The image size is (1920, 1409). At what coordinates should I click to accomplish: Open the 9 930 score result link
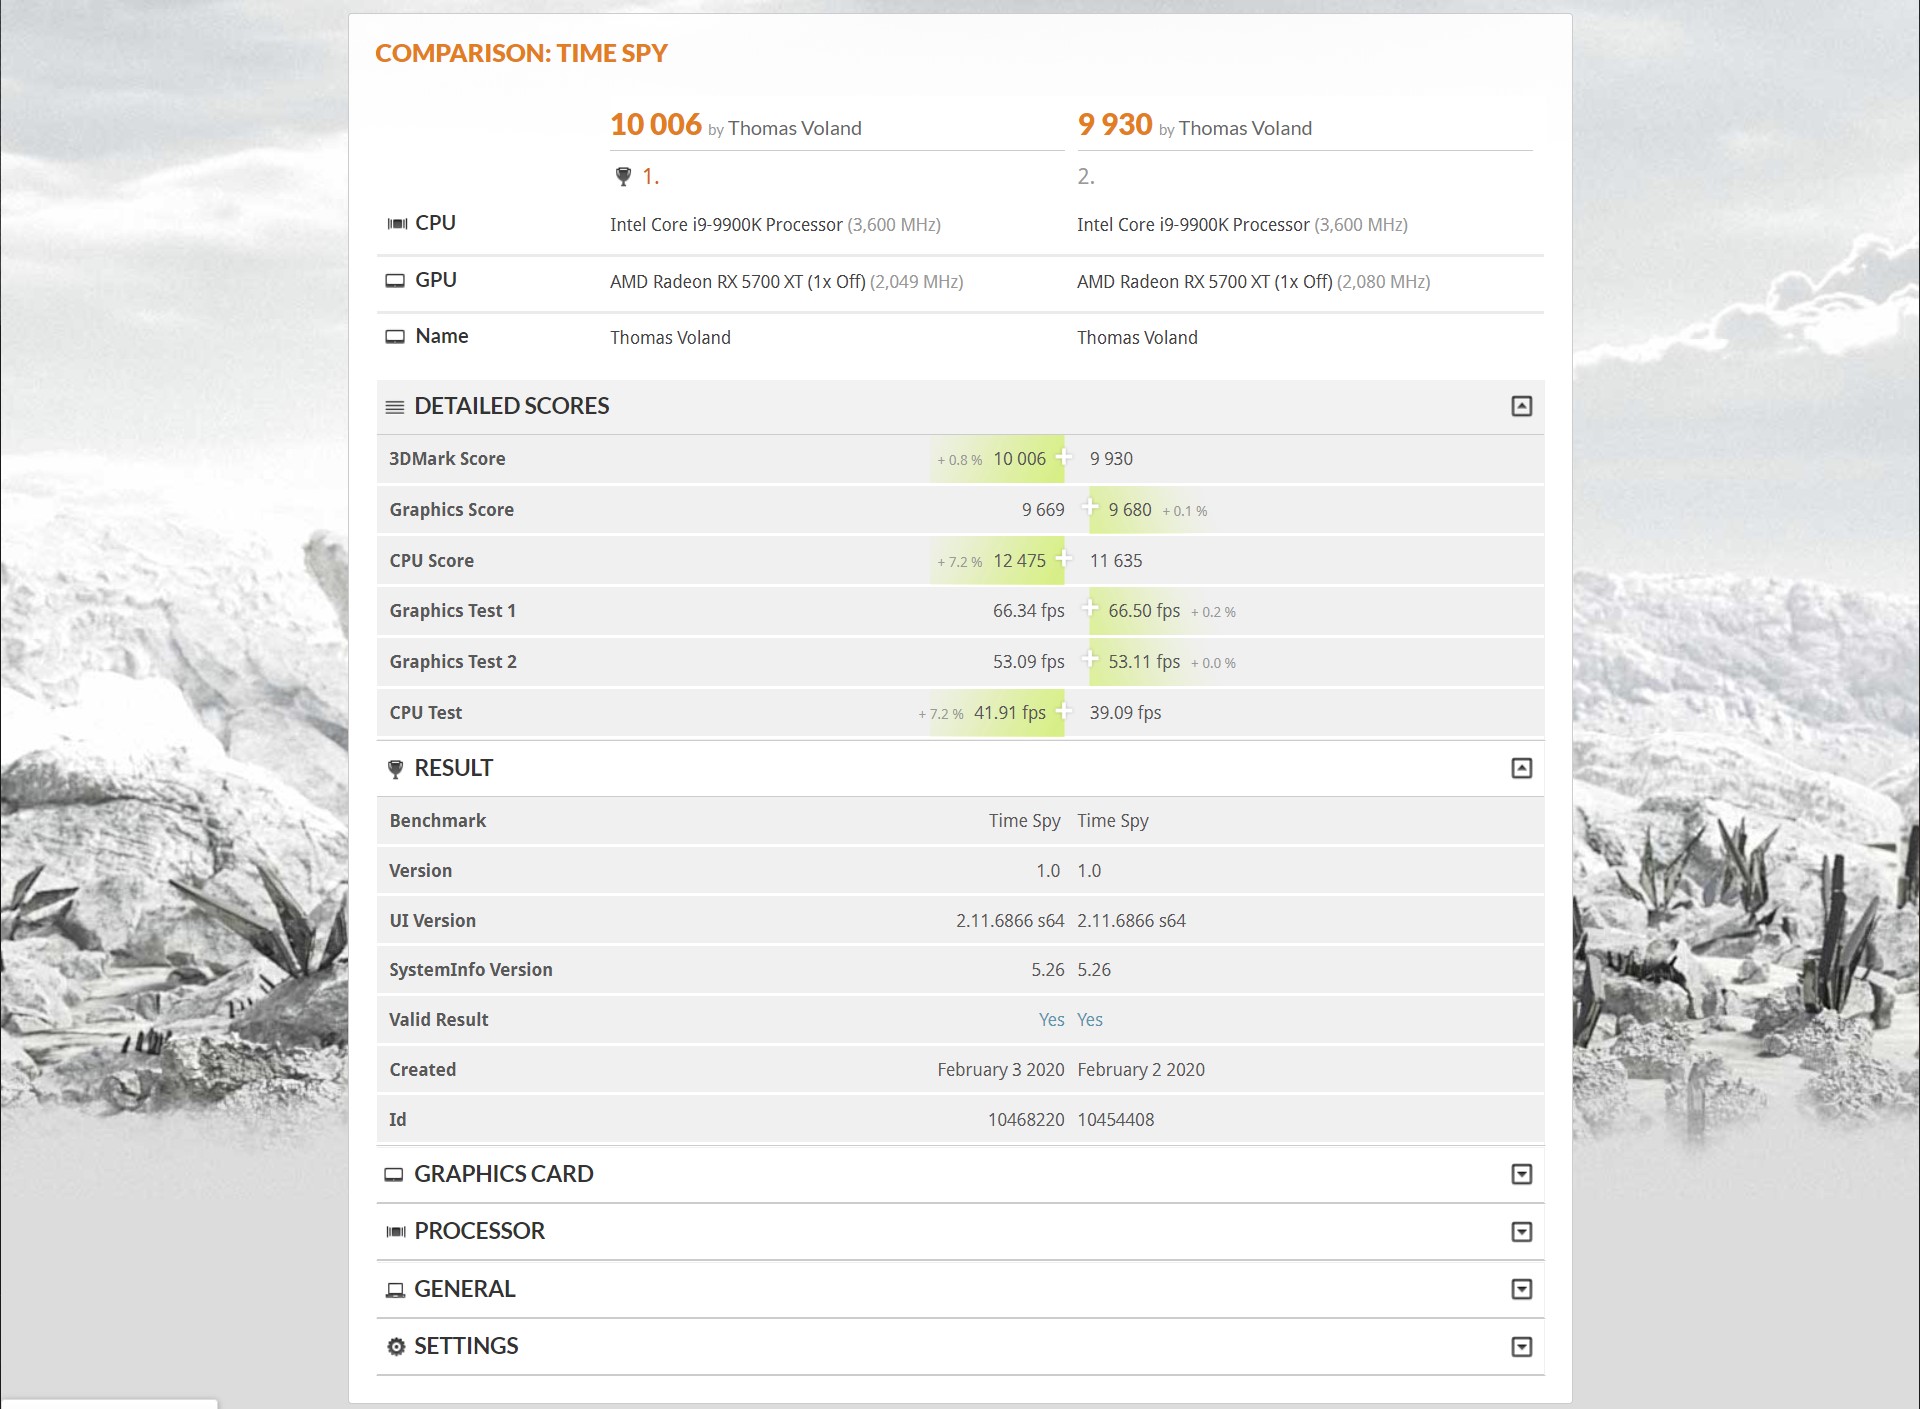point(1115,125)
